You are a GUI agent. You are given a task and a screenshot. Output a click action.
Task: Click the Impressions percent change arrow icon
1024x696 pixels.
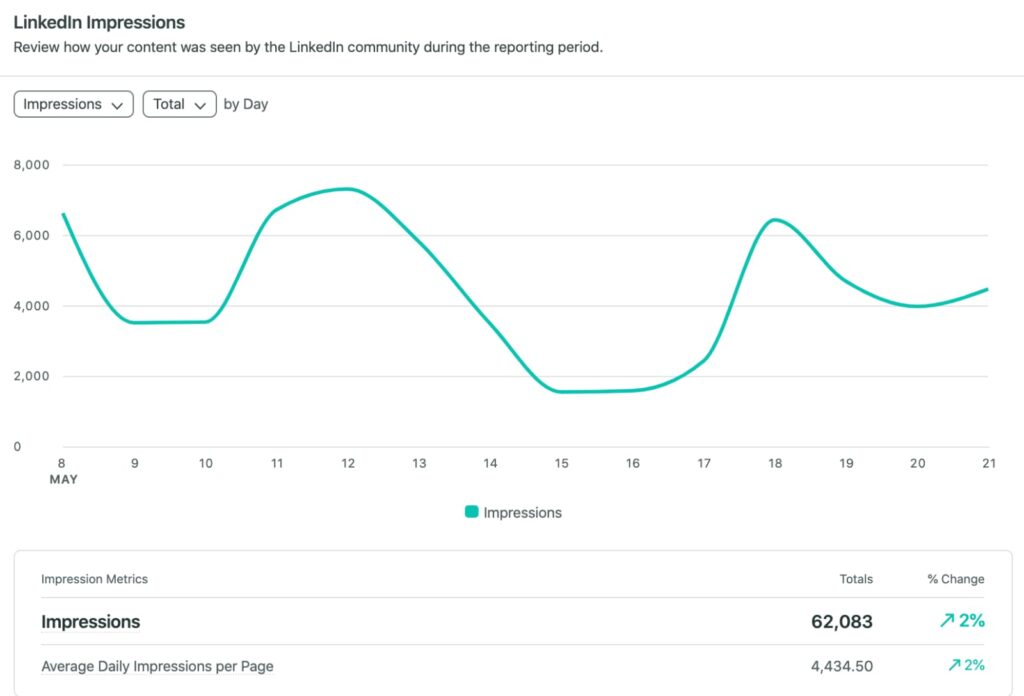tap(947, 621)
